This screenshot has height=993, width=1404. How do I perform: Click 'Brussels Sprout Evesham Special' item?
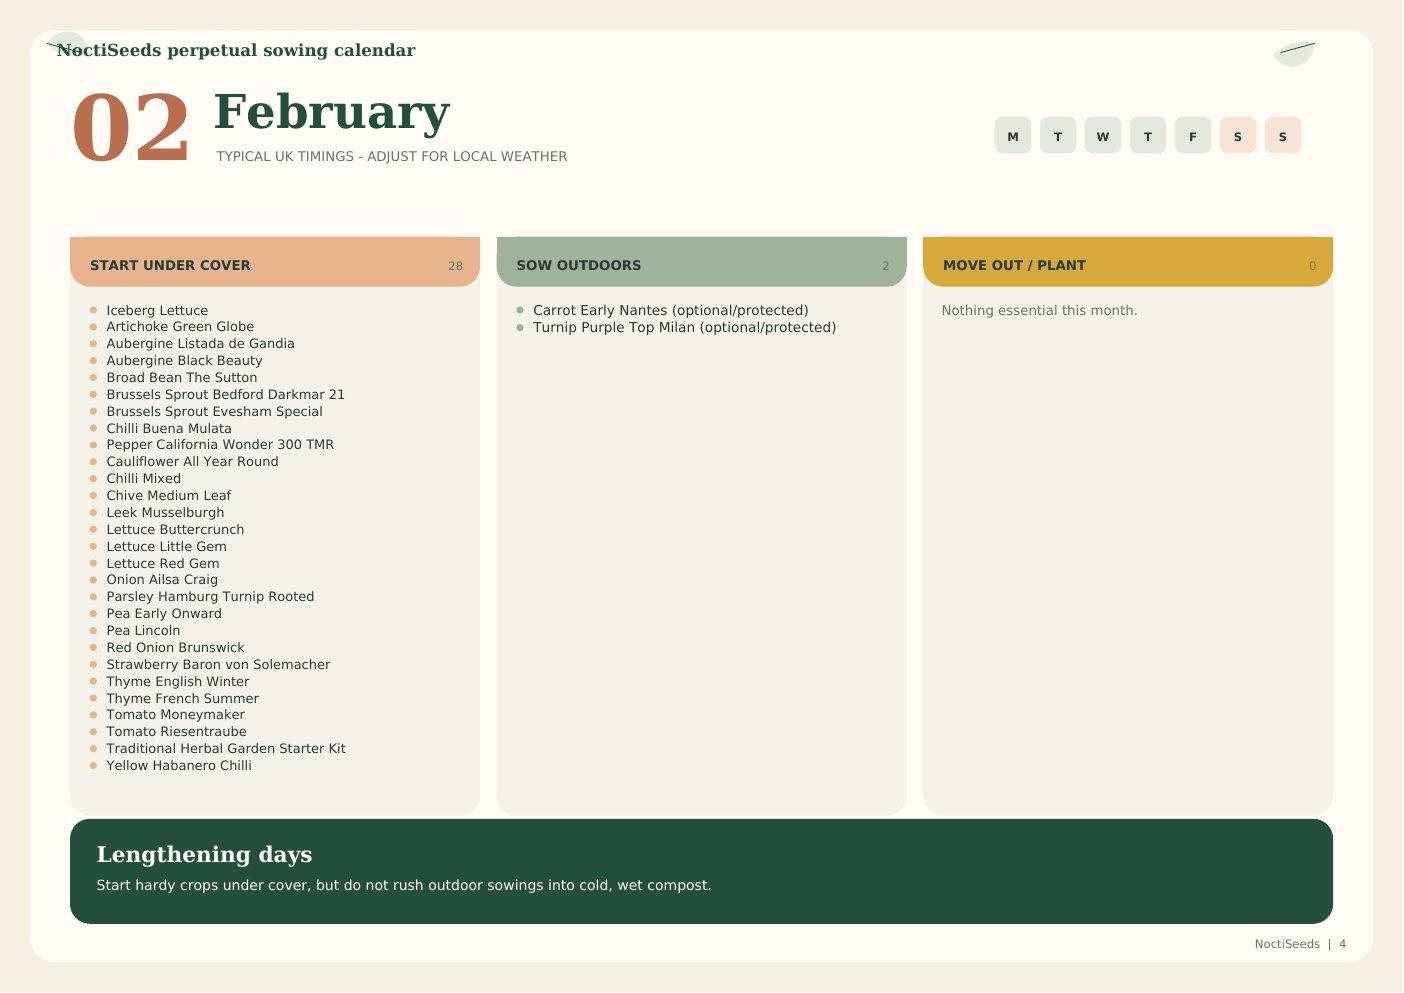(214, 412)
